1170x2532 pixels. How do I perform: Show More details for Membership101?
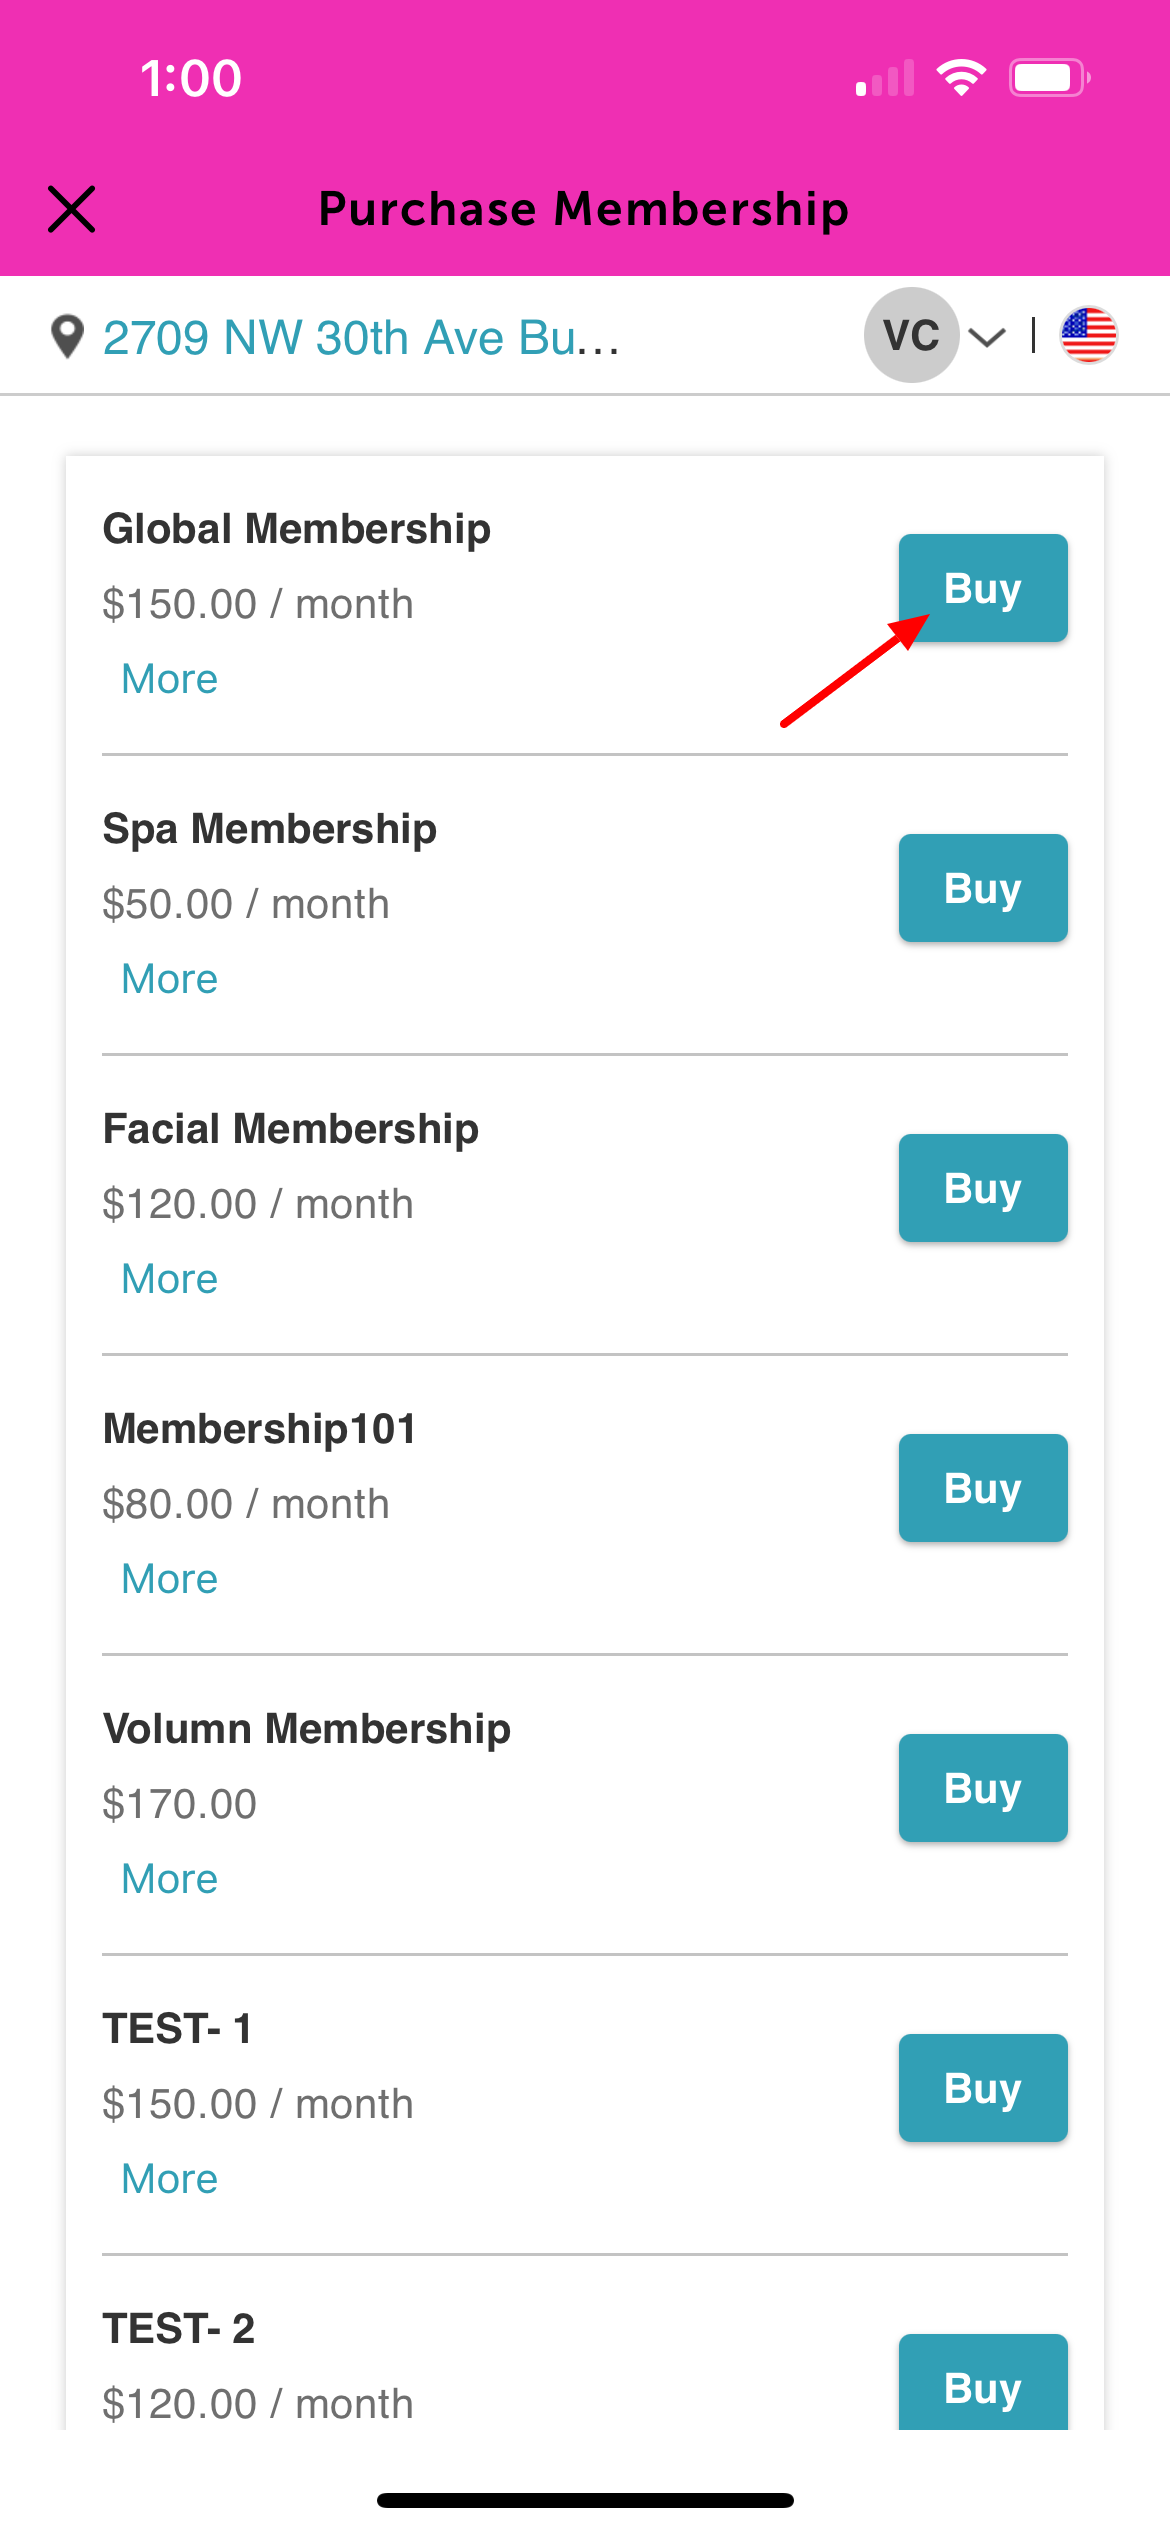pyautogui.click(x=169, y=1579)
